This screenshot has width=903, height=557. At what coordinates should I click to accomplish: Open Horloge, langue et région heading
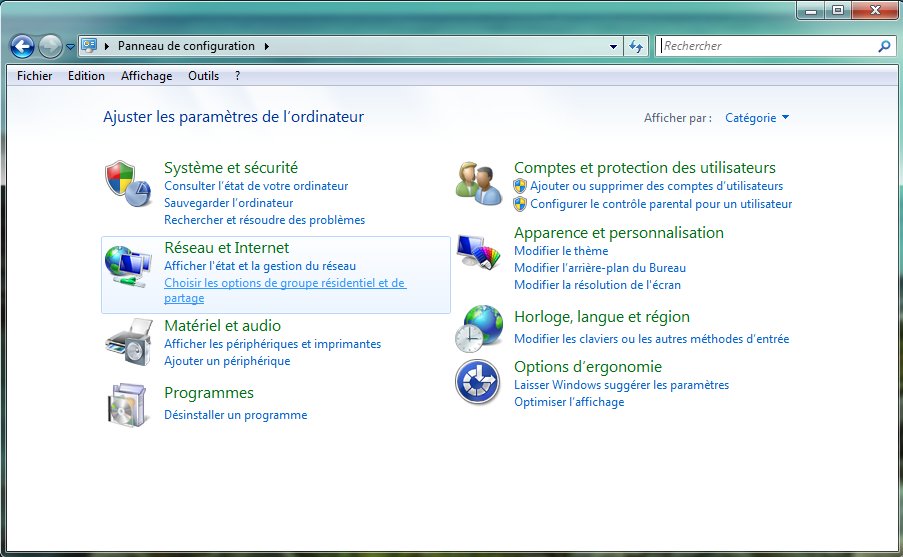[x=602, y=317]
